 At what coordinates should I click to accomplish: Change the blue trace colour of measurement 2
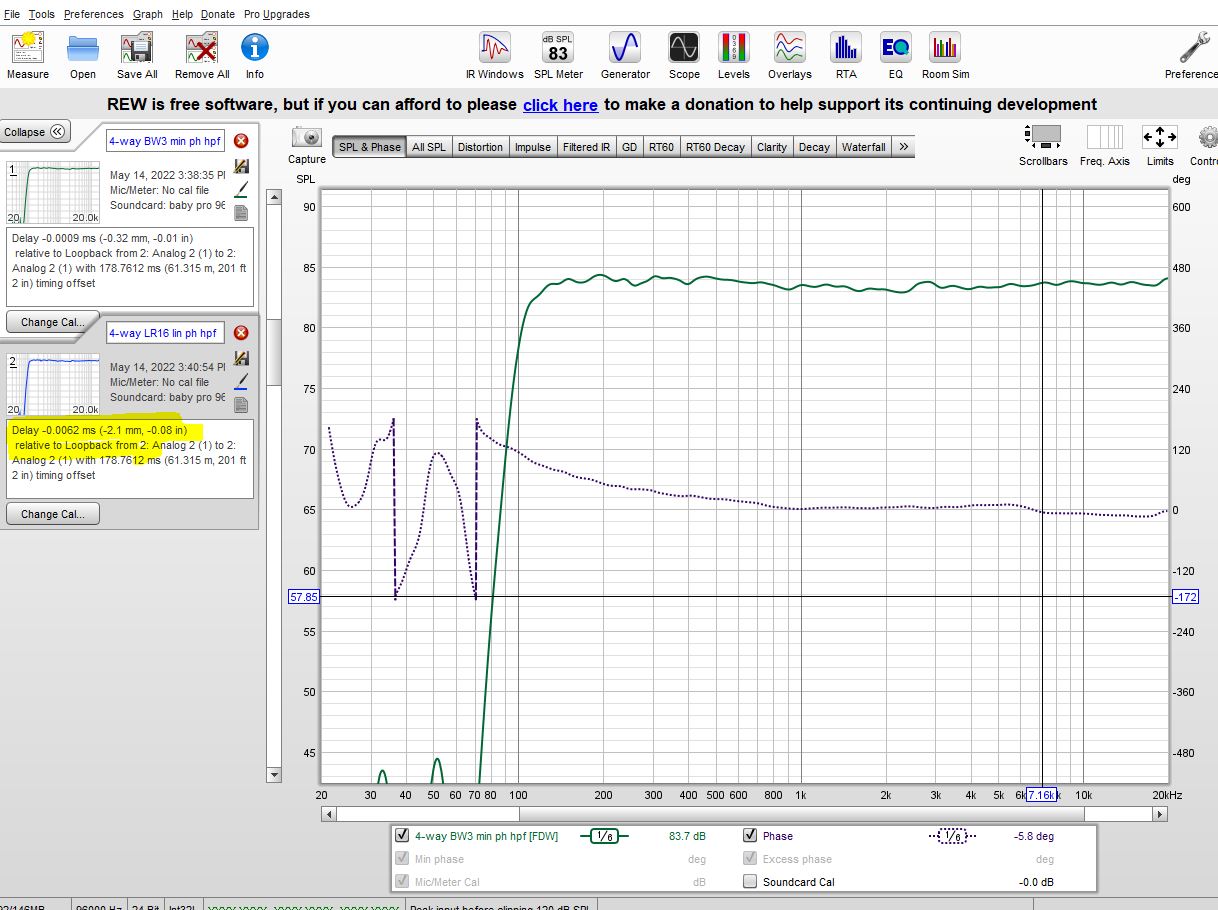[x=241, y=381]
